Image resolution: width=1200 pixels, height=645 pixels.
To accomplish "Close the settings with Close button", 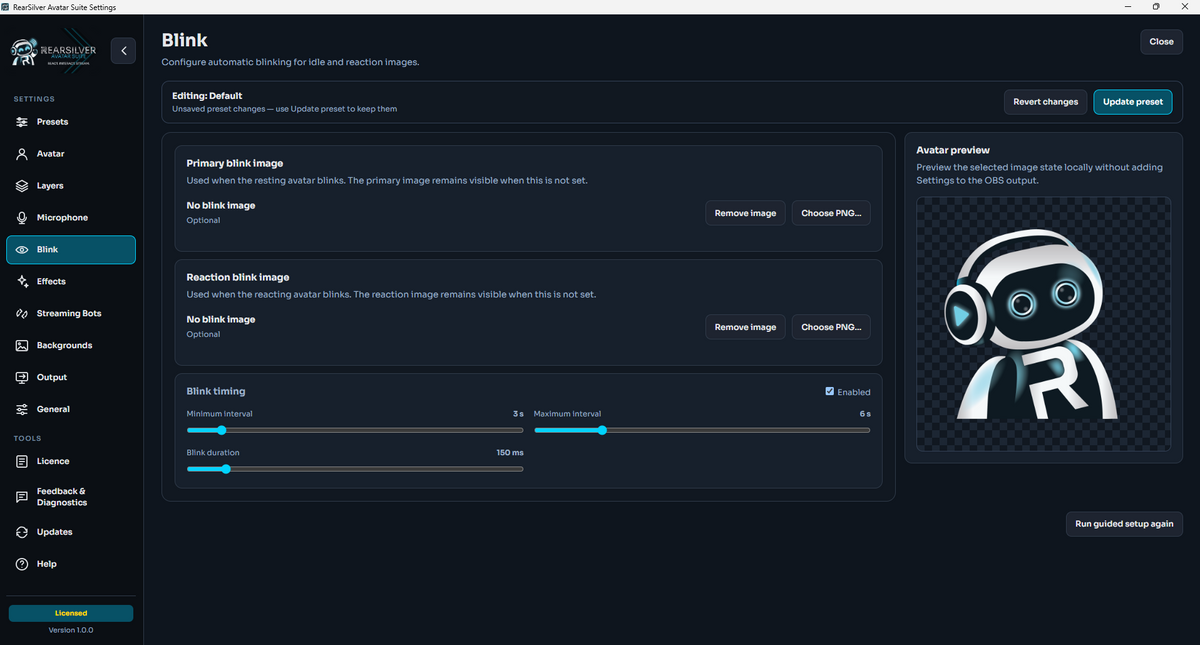I will pos(1161,42).
